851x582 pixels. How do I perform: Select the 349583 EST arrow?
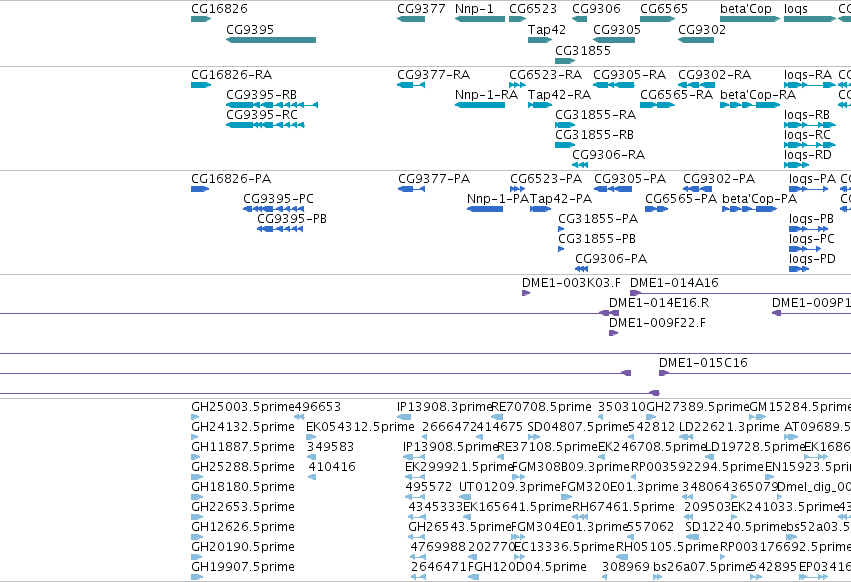pyautogui.click(x=312, y=457)
